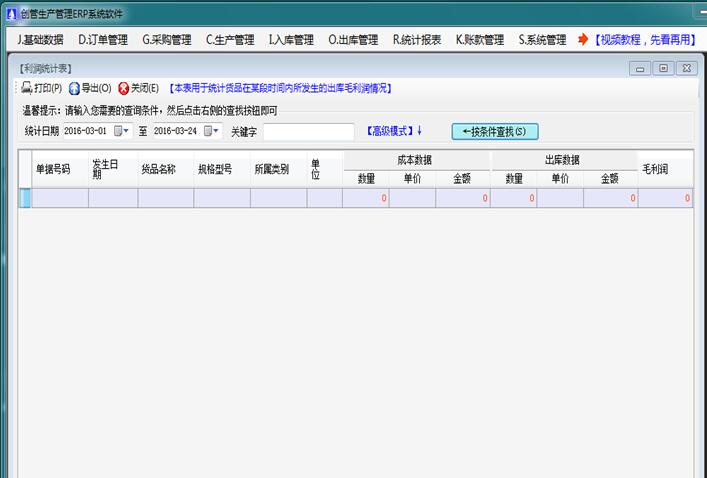
Task: Click the red close icon (关闭)
Action: (124, 88)
